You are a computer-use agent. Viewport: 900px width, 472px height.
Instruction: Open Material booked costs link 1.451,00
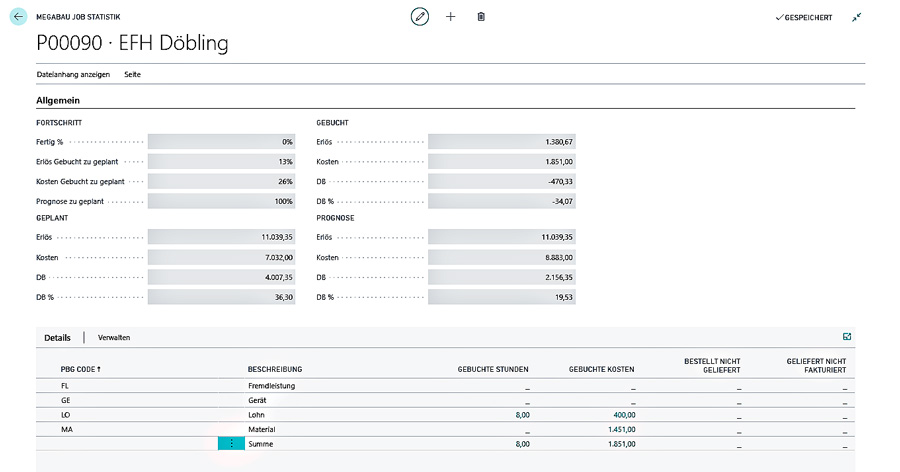[622, 429]
